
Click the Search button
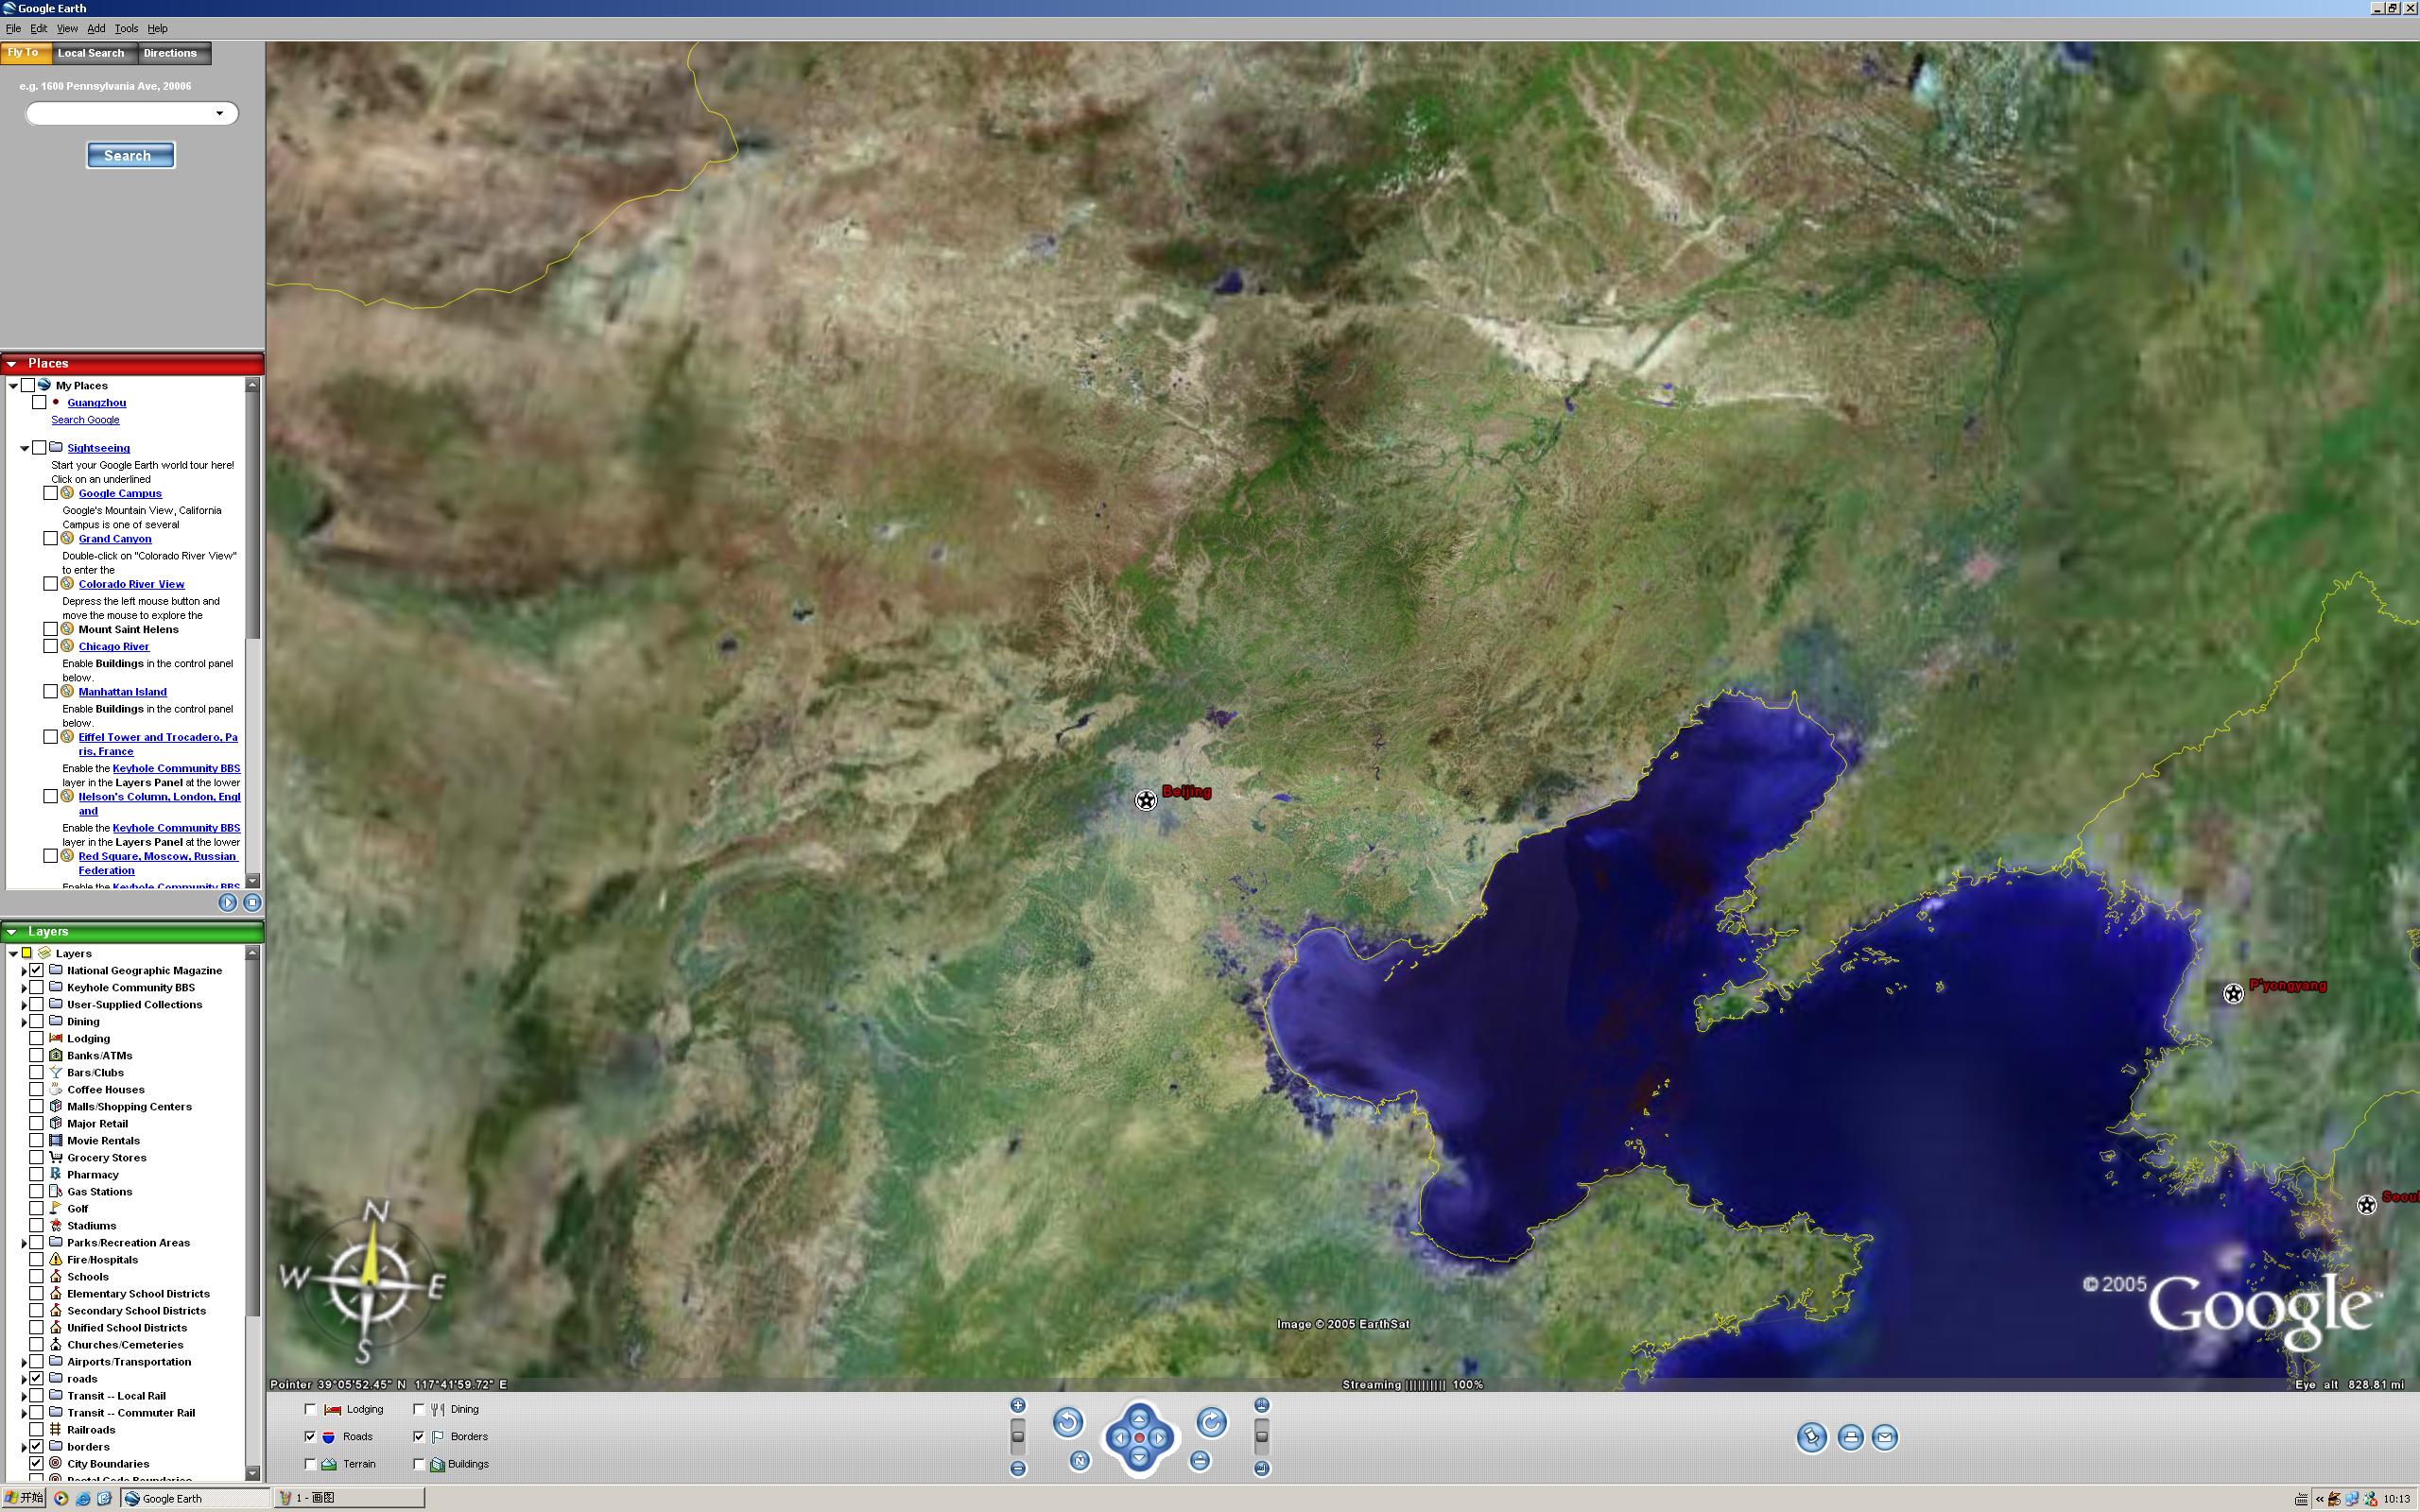[x=130, y=156]
